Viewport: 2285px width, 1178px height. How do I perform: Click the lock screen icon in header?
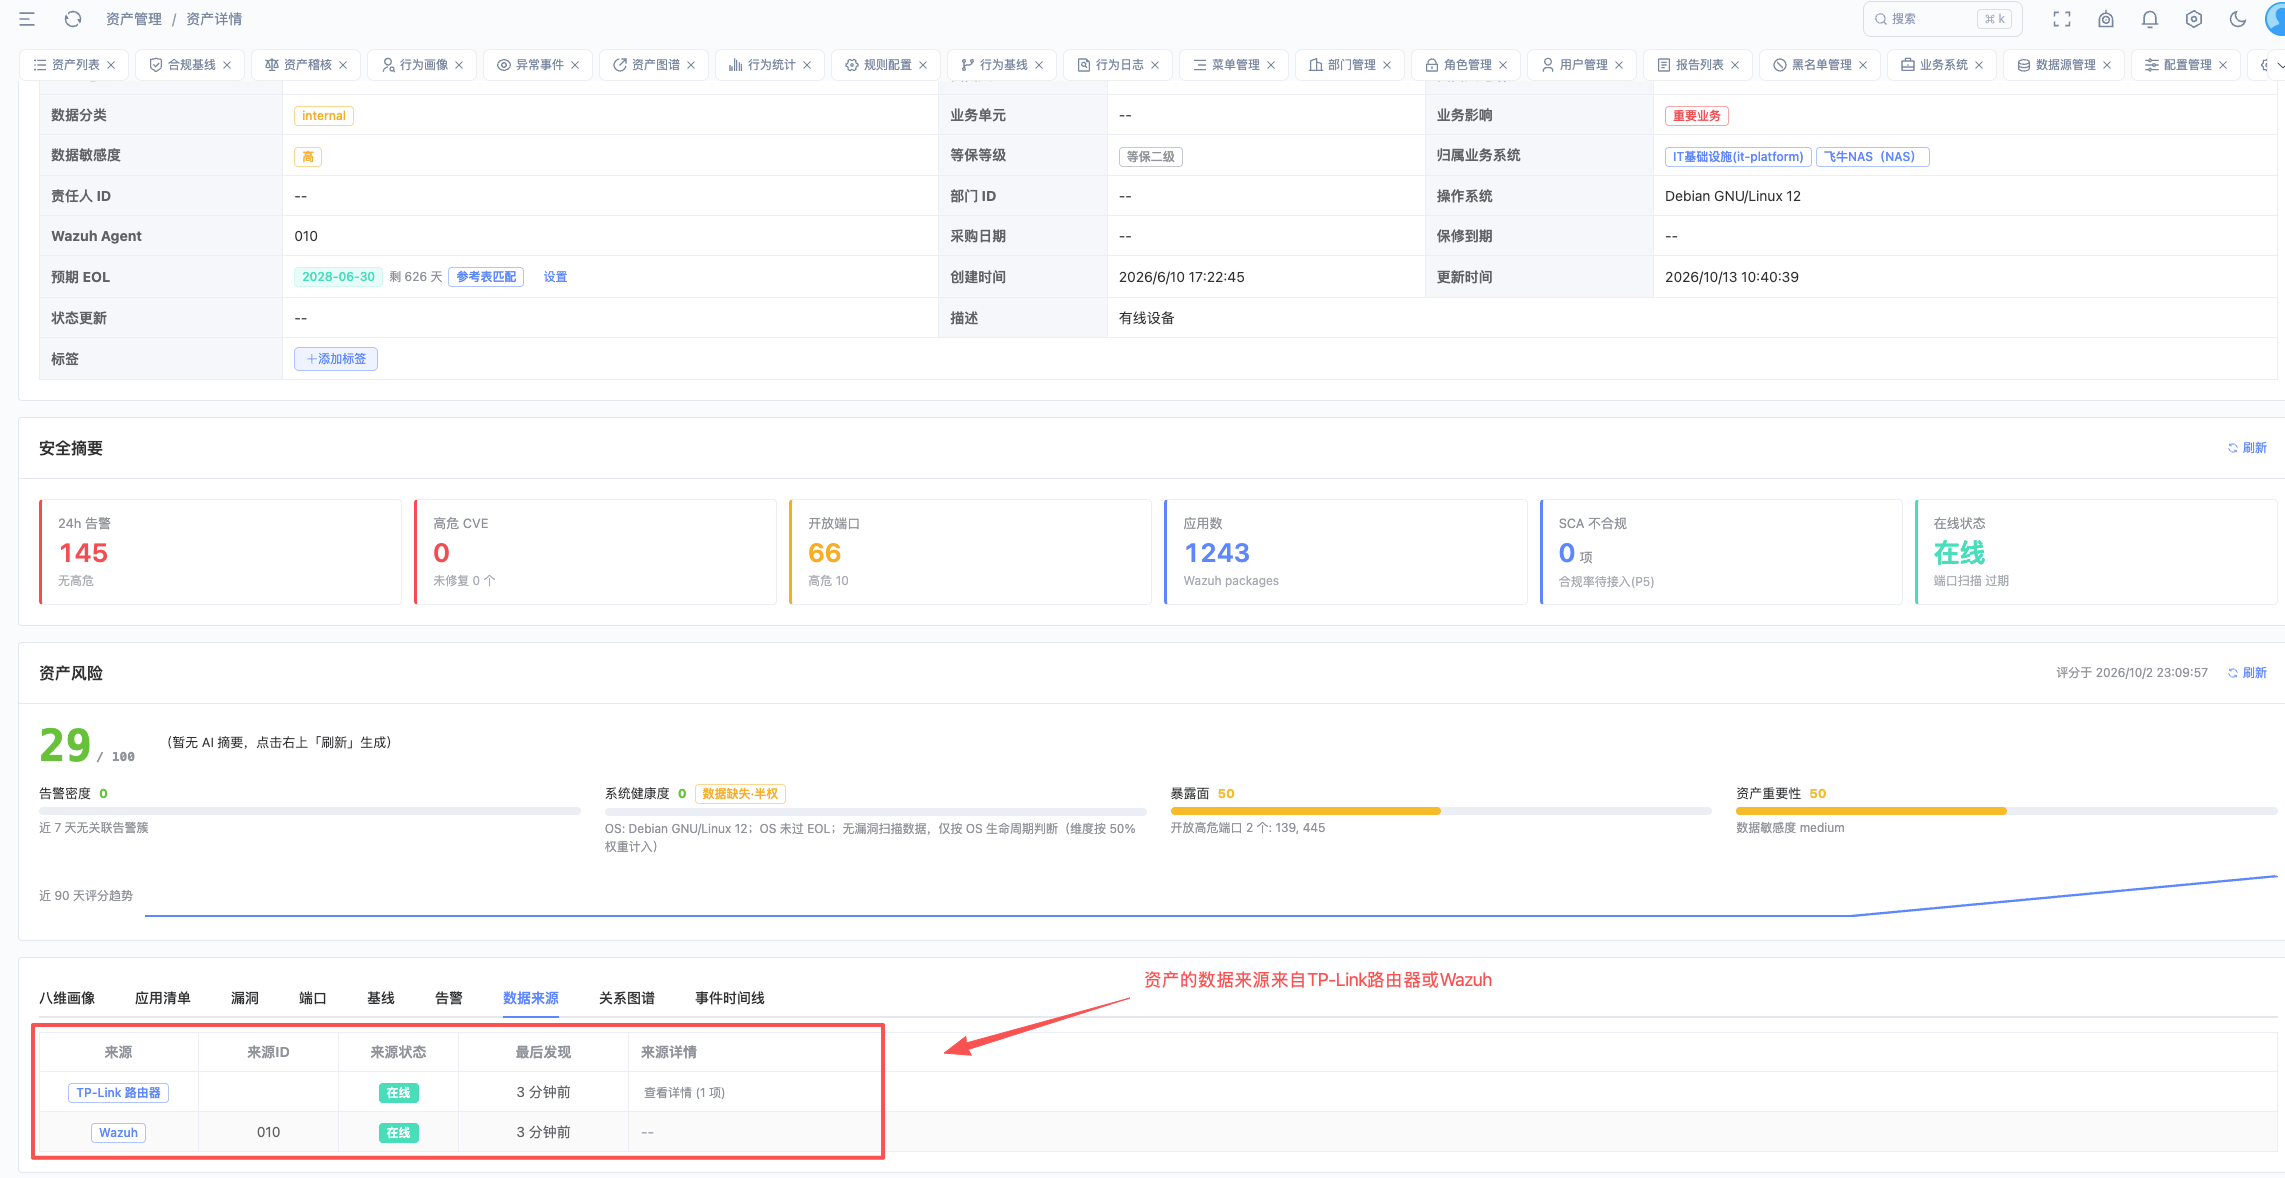[x=2106, y=19]
